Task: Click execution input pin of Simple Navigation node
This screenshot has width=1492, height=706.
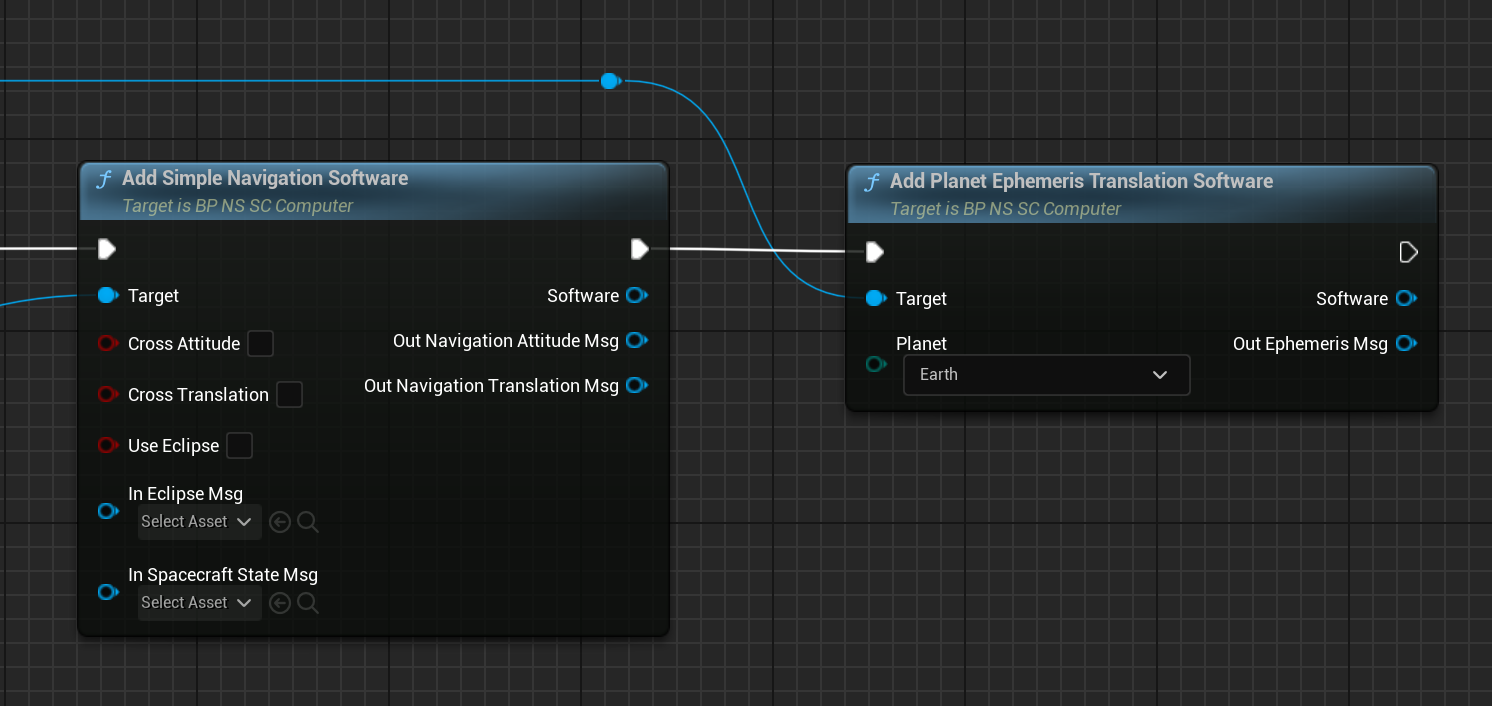Action: (x=107, y=249)
